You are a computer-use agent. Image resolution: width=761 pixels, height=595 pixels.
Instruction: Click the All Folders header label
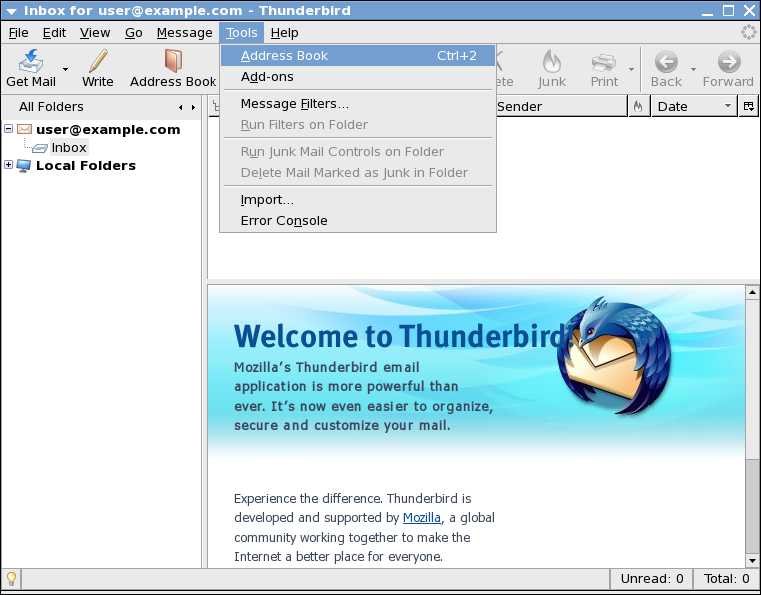[51, 107]
